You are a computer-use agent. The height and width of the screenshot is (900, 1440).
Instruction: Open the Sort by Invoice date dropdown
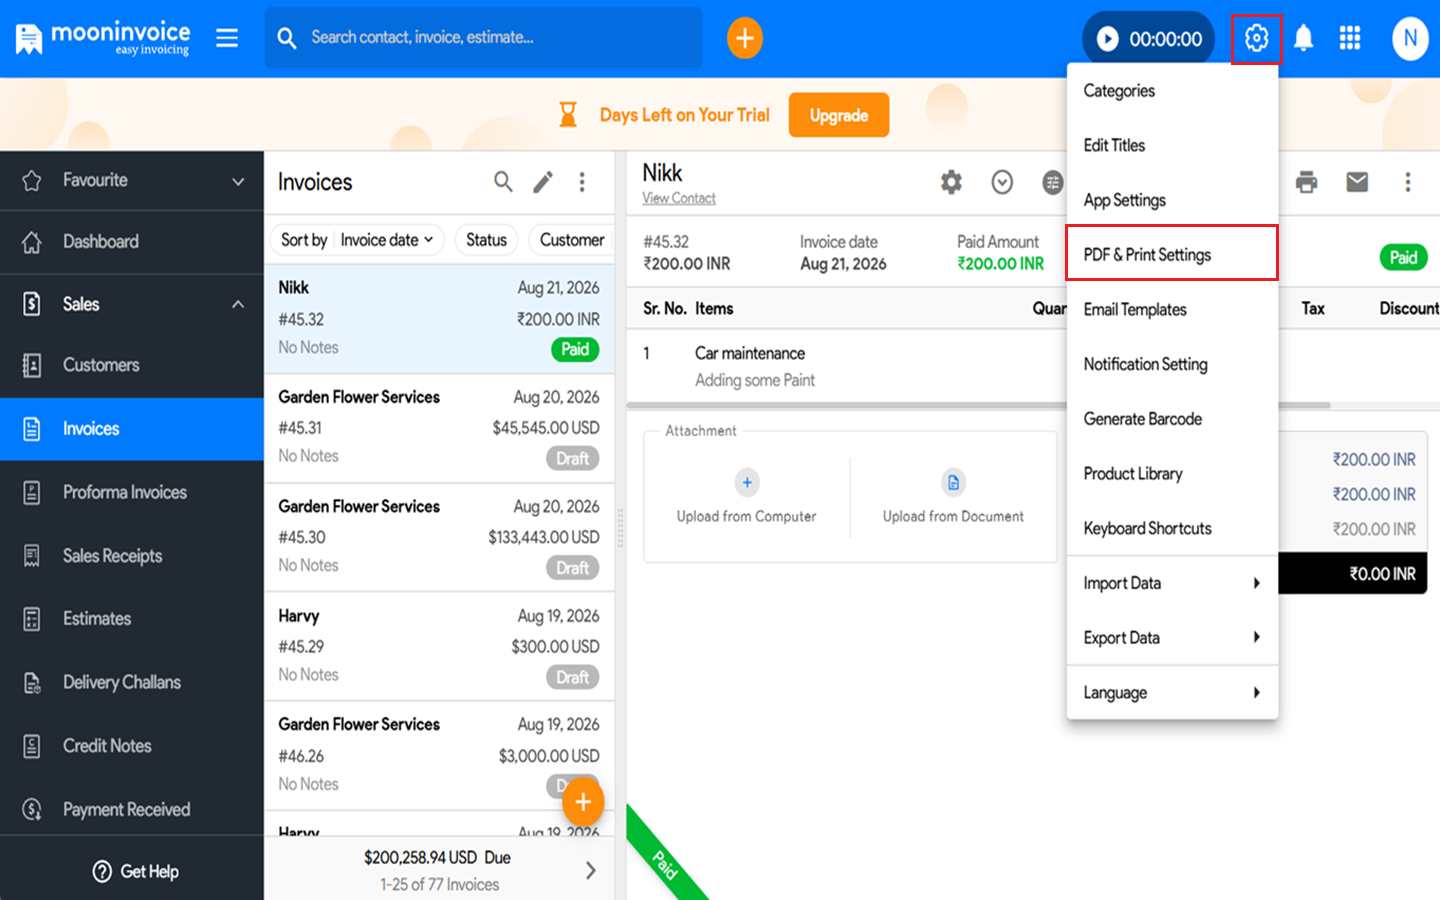click(357, 240)
